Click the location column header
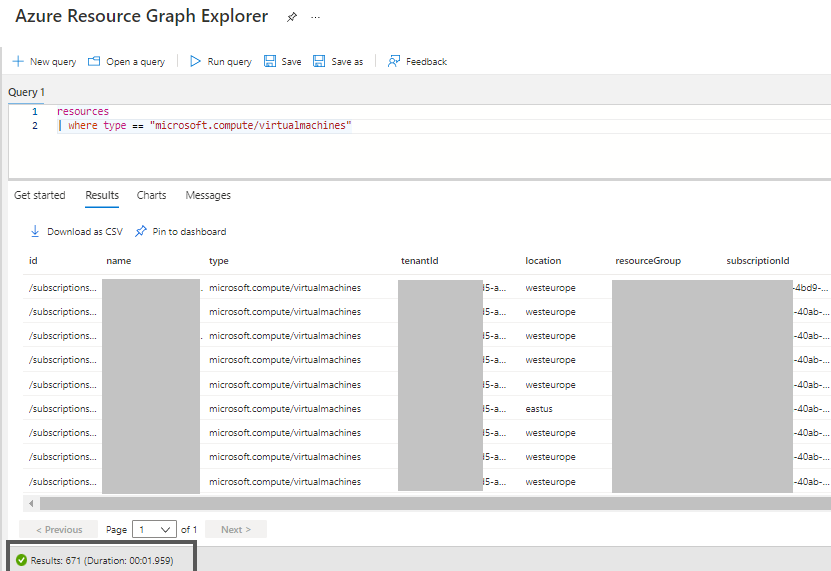831x571 pixels. pos(543,261)
